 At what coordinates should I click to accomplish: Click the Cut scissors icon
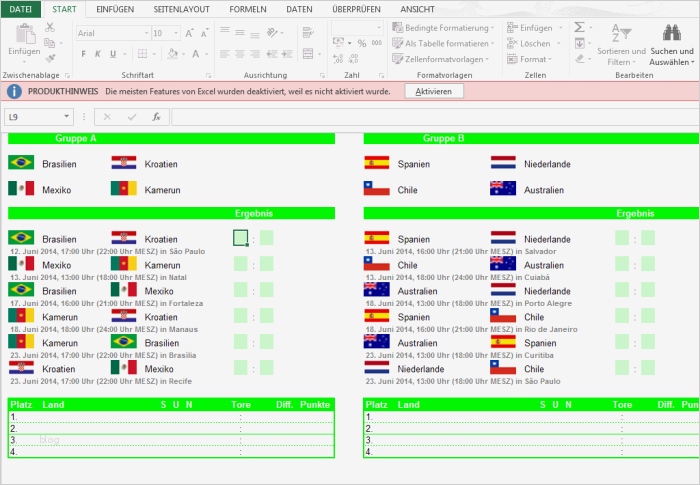[x=50, y=28]
